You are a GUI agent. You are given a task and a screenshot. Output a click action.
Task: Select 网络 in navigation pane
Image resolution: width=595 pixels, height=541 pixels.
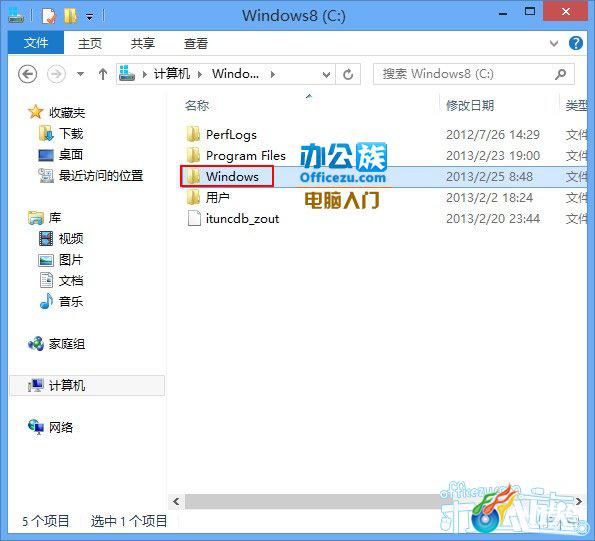click(61, 428)
